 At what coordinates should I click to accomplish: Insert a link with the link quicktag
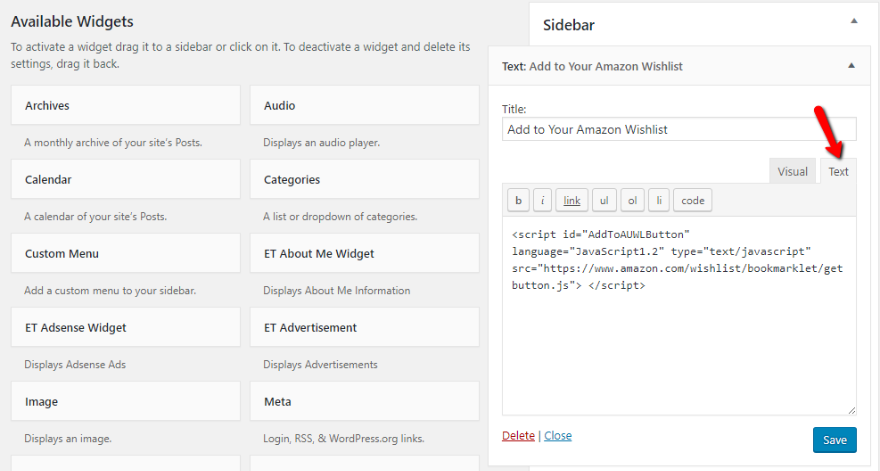(571, 201)
